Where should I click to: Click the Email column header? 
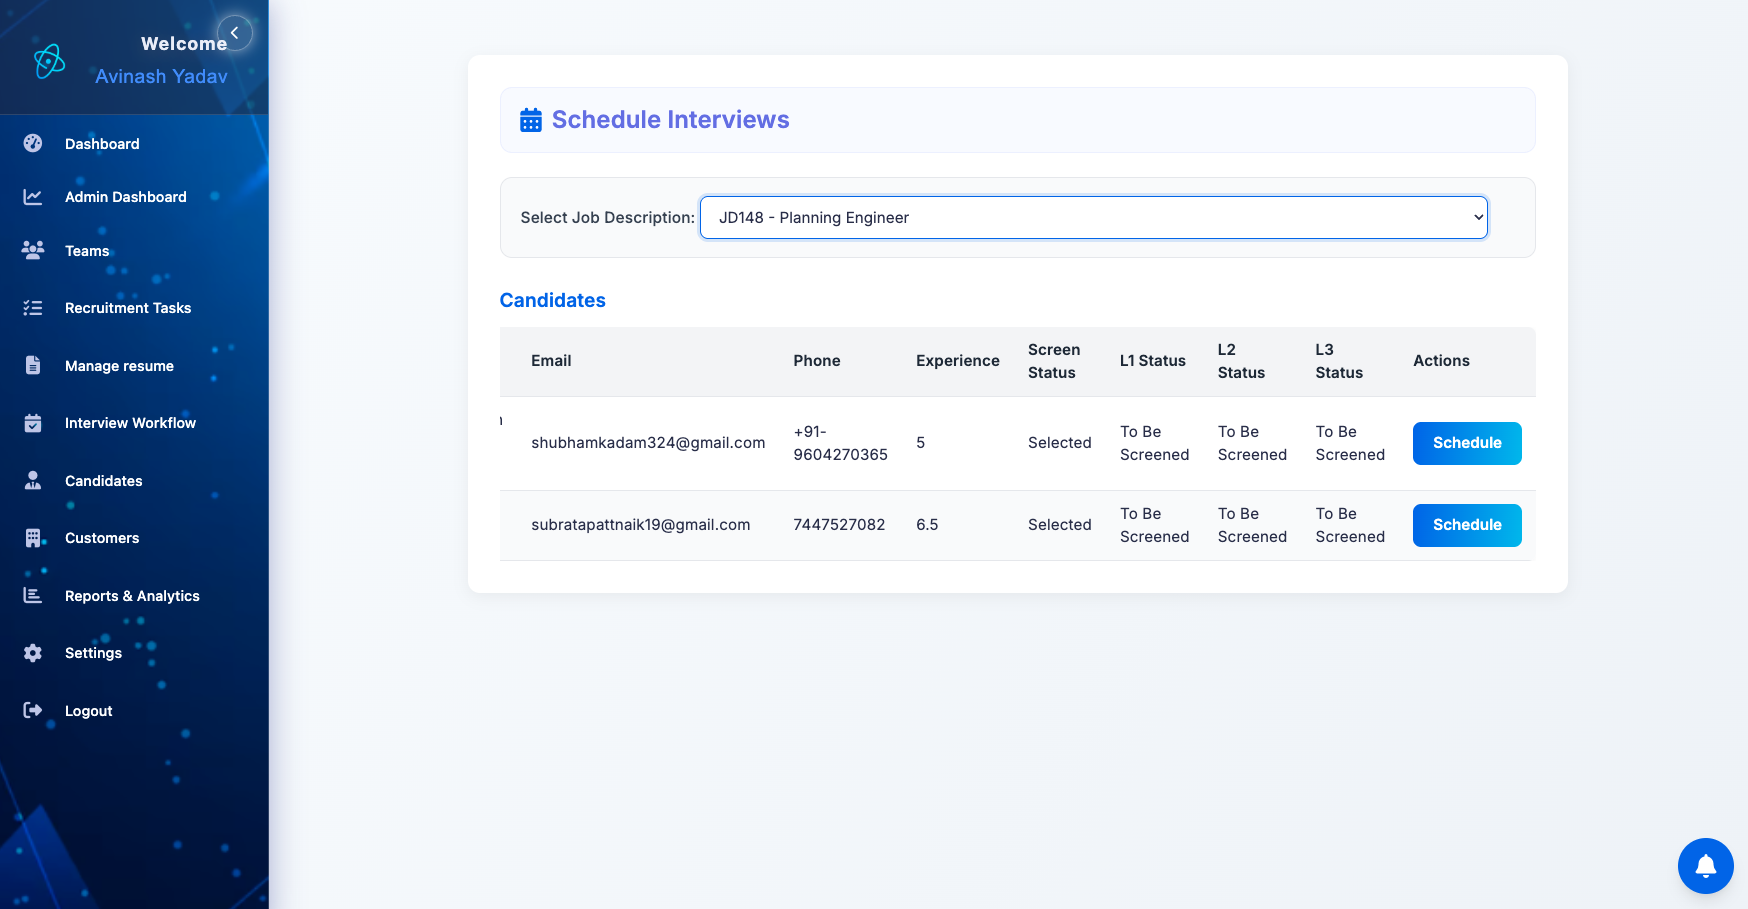[551, 361]
